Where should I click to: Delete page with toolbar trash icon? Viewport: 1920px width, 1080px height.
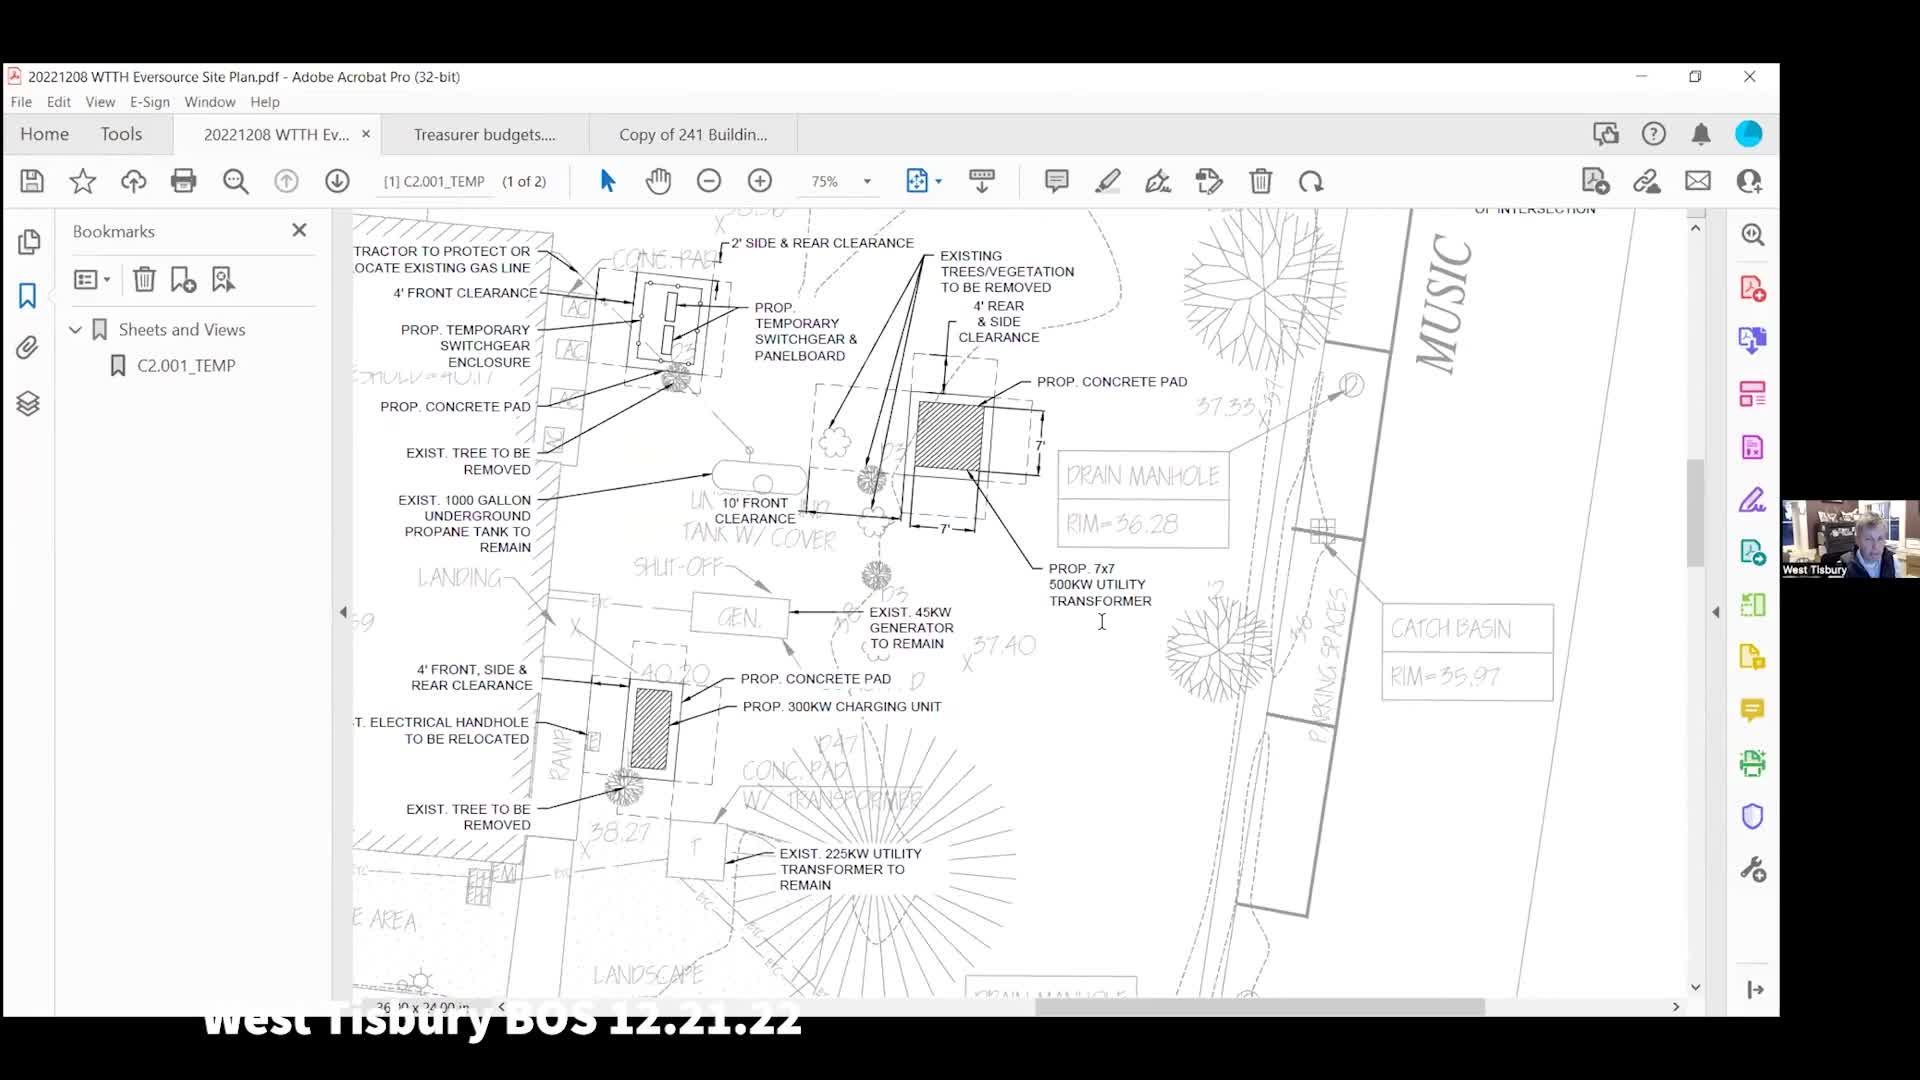click(x=1261, y=181)
